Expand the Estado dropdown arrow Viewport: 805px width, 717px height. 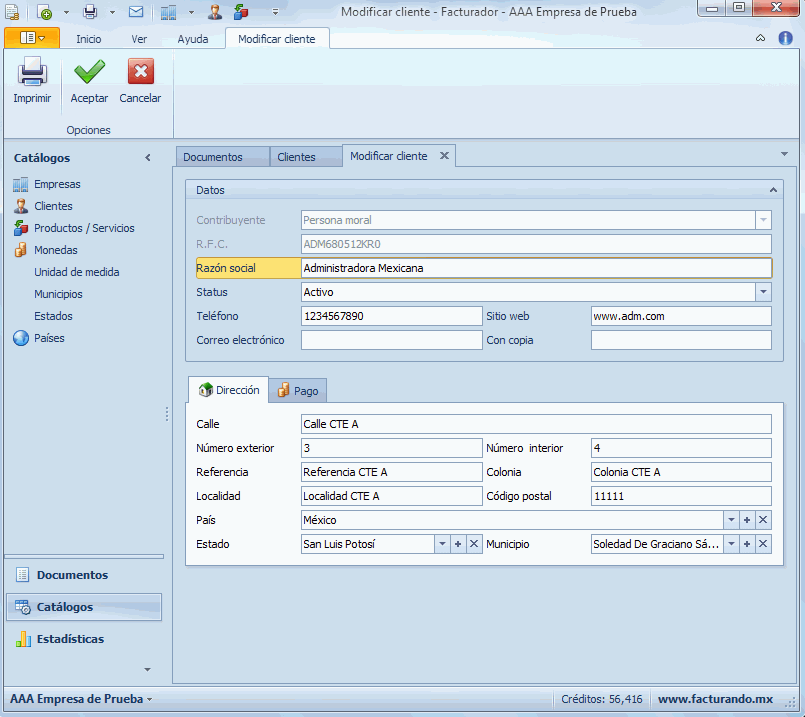click(442, 544)
